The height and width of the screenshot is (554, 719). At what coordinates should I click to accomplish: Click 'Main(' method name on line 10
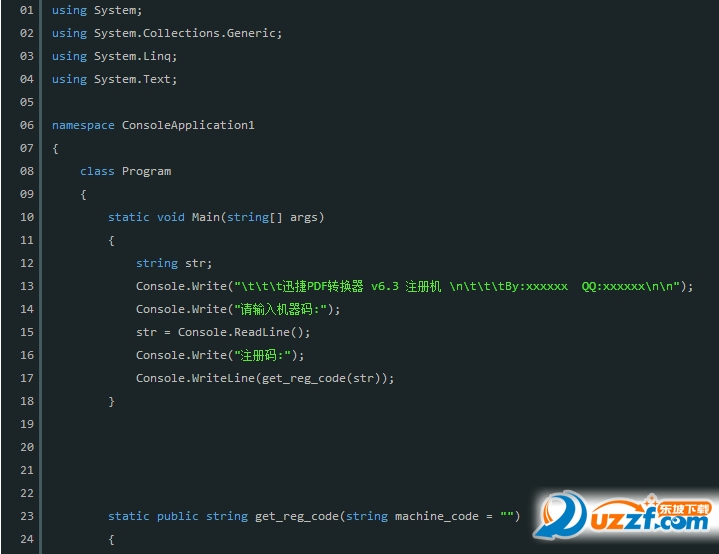(x=209, y=217)
